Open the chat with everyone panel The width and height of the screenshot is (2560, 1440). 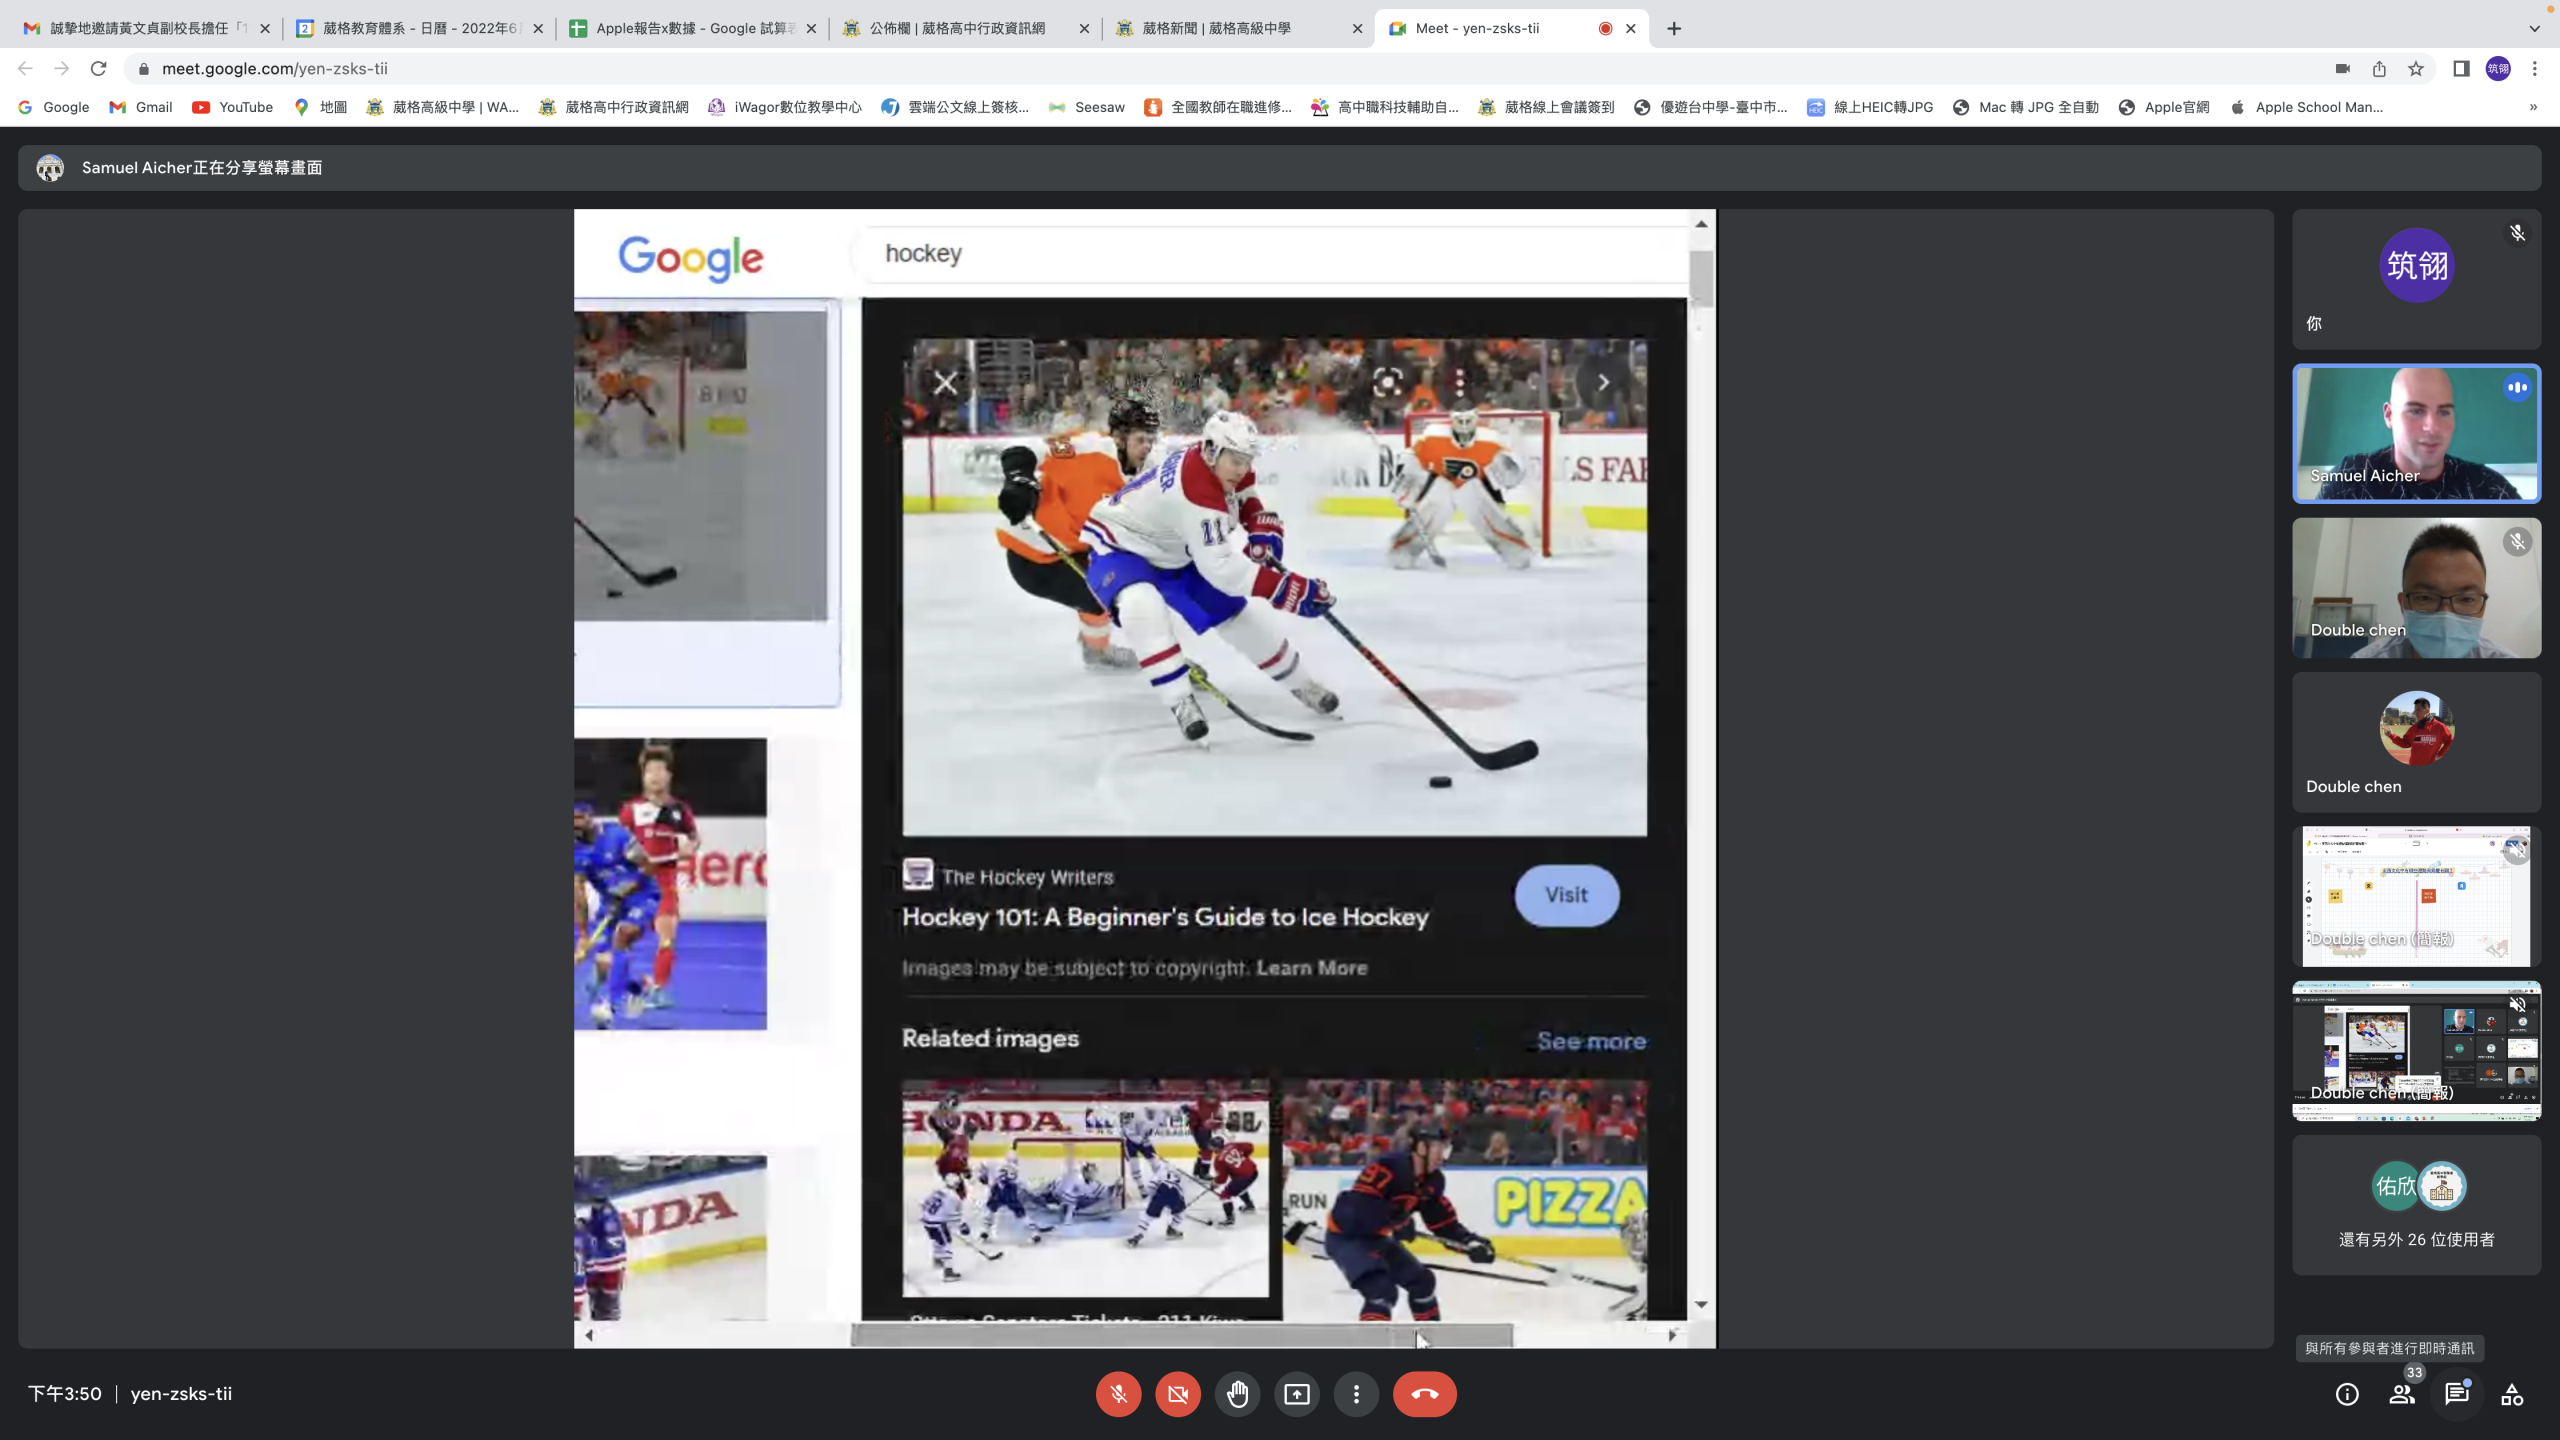pos(2456,1394)
